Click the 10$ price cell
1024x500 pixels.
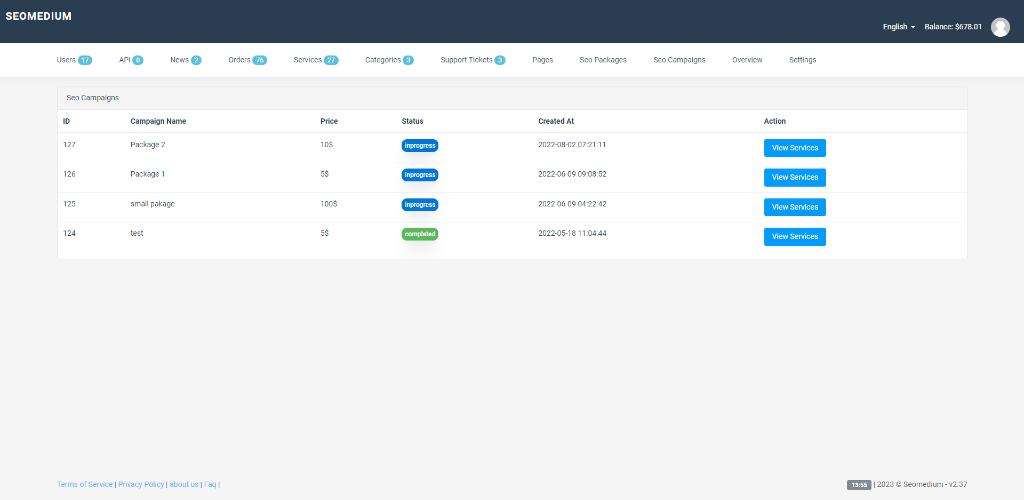(x=327, y=145)
